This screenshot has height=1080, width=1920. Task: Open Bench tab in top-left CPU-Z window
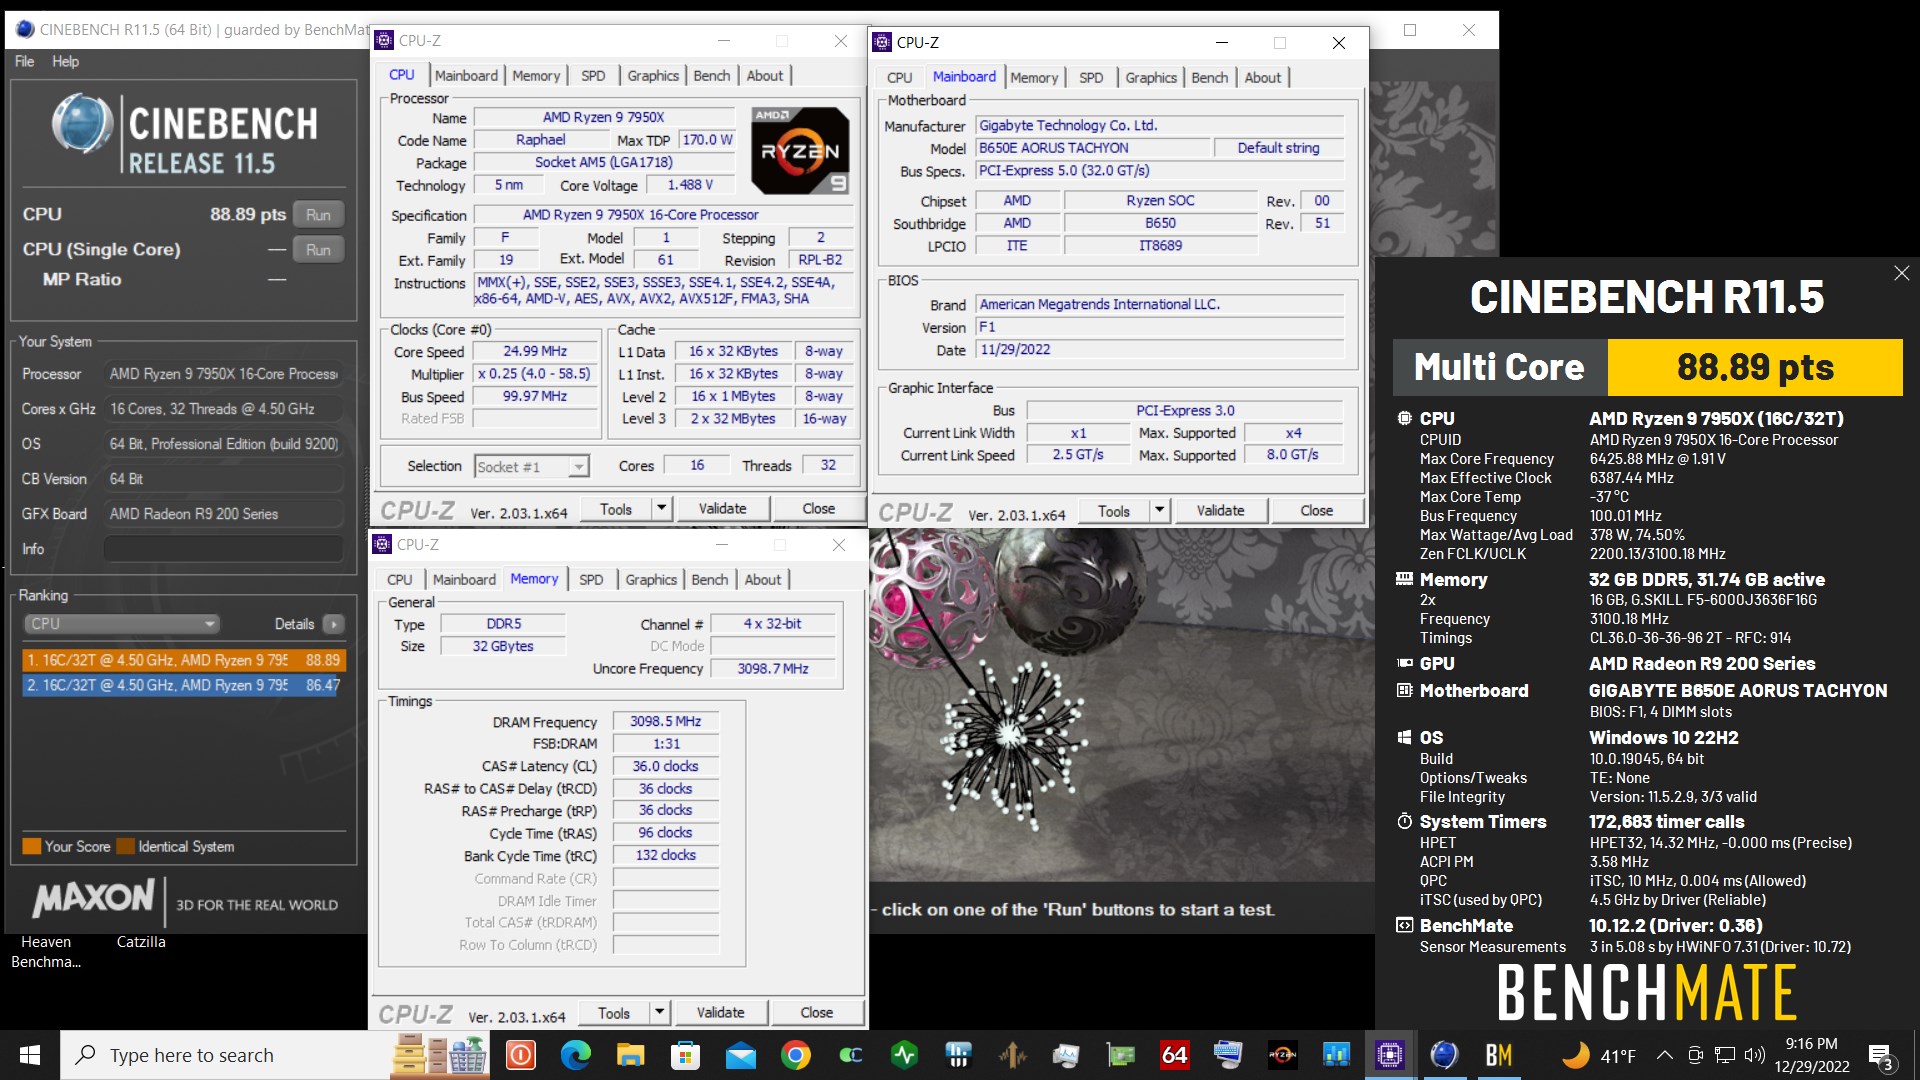[712, 76]
